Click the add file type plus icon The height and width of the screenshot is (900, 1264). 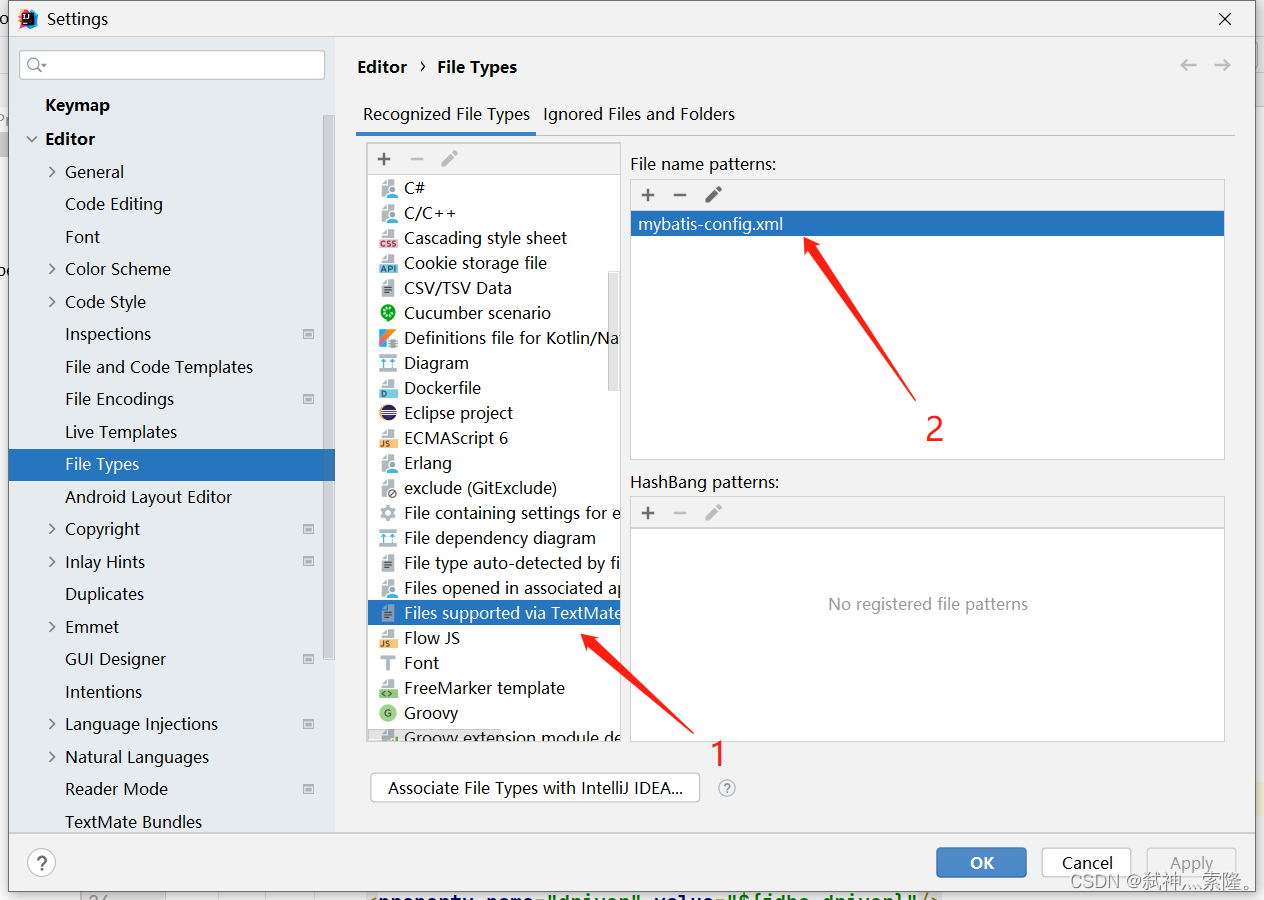click(x=384, y=159)
